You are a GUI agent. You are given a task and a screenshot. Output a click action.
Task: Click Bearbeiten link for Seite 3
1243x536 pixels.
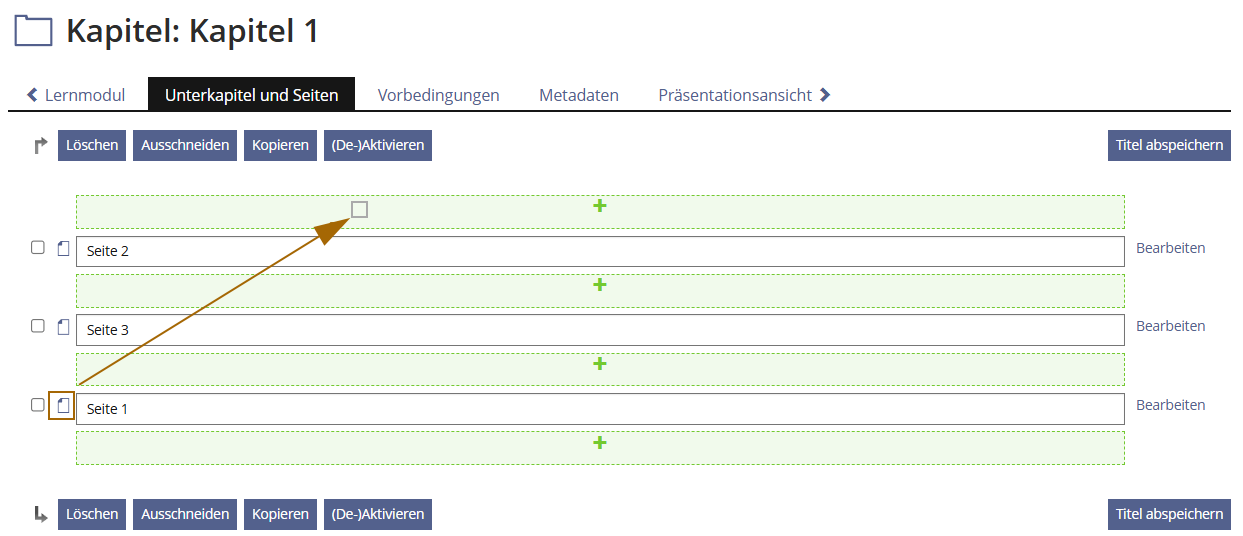point(1170,326)
